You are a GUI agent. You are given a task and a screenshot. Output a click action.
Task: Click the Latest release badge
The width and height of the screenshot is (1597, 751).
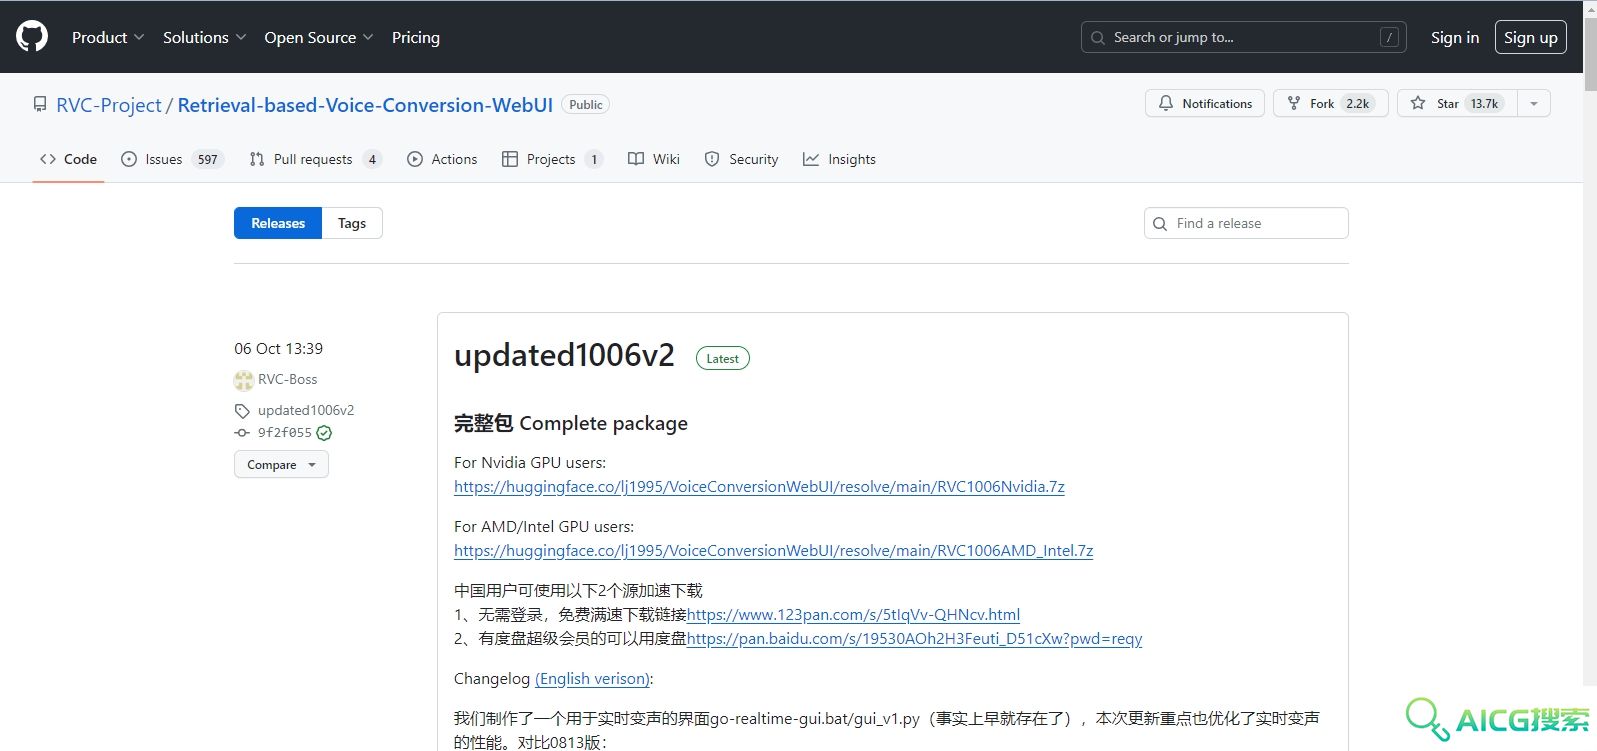click(x=723, y=358)
